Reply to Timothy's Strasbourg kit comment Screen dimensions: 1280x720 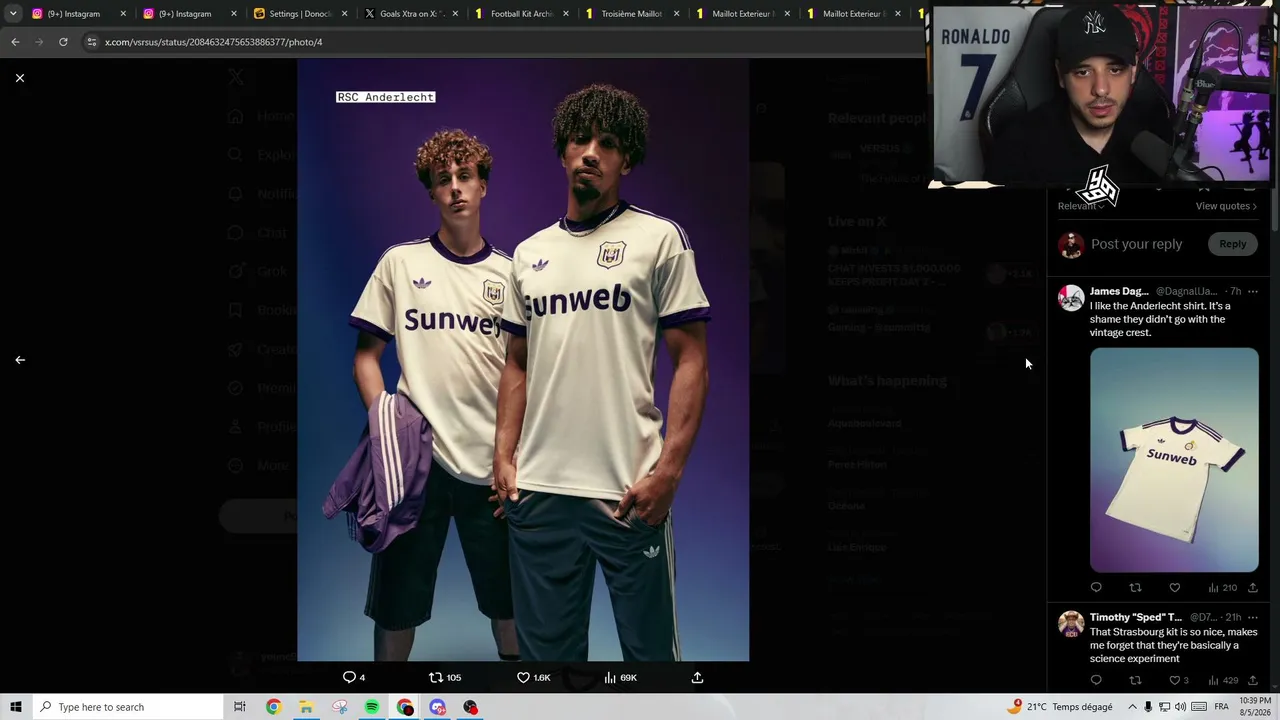1096,680
